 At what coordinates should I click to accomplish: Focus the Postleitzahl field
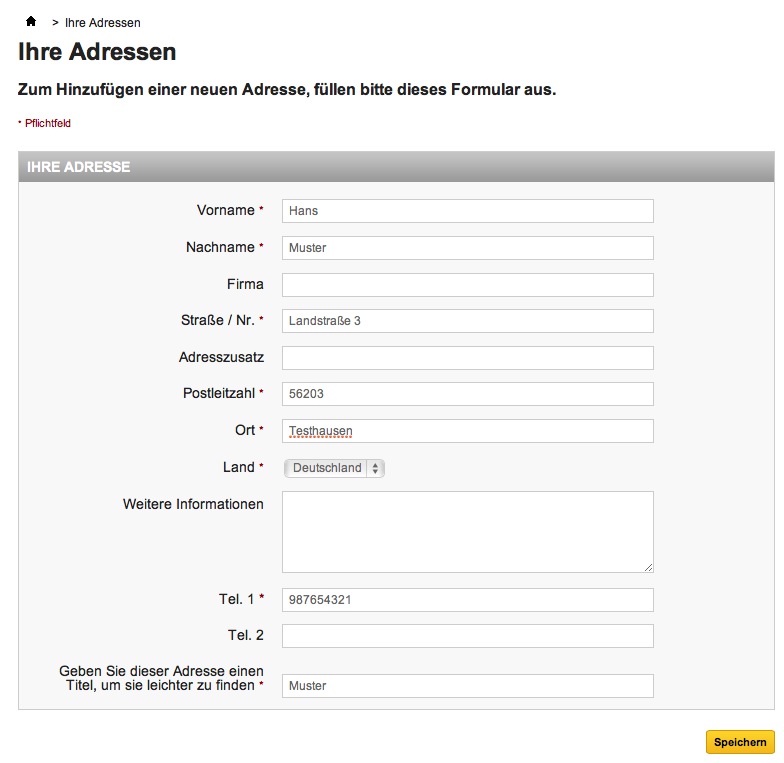pyautogui.click(x=467, y=394)
